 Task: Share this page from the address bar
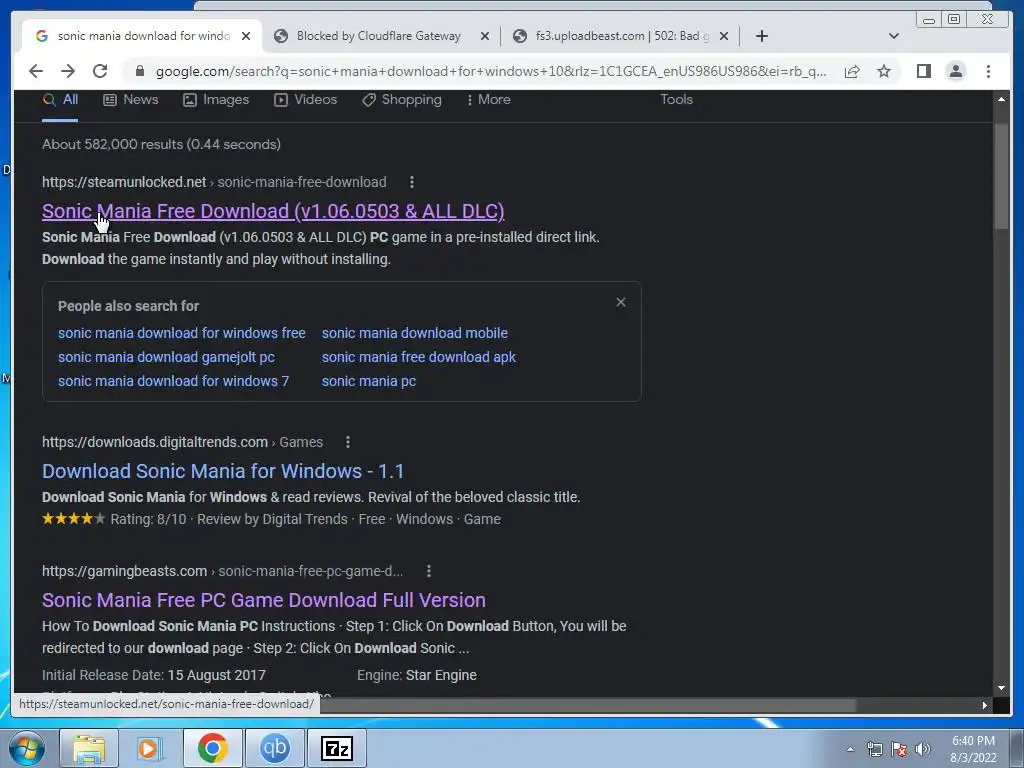tap(852, 71)
